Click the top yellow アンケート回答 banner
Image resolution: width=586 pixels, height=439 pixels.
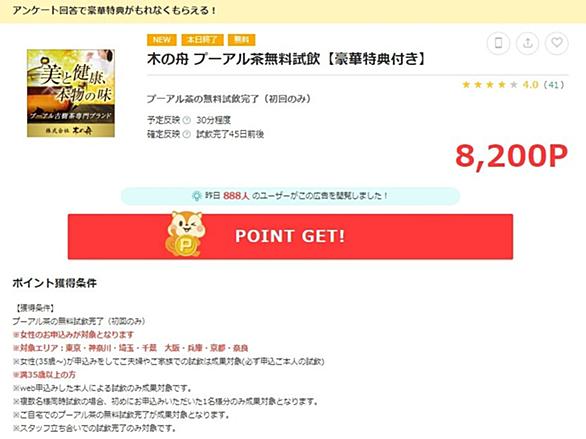click(293, 11)
